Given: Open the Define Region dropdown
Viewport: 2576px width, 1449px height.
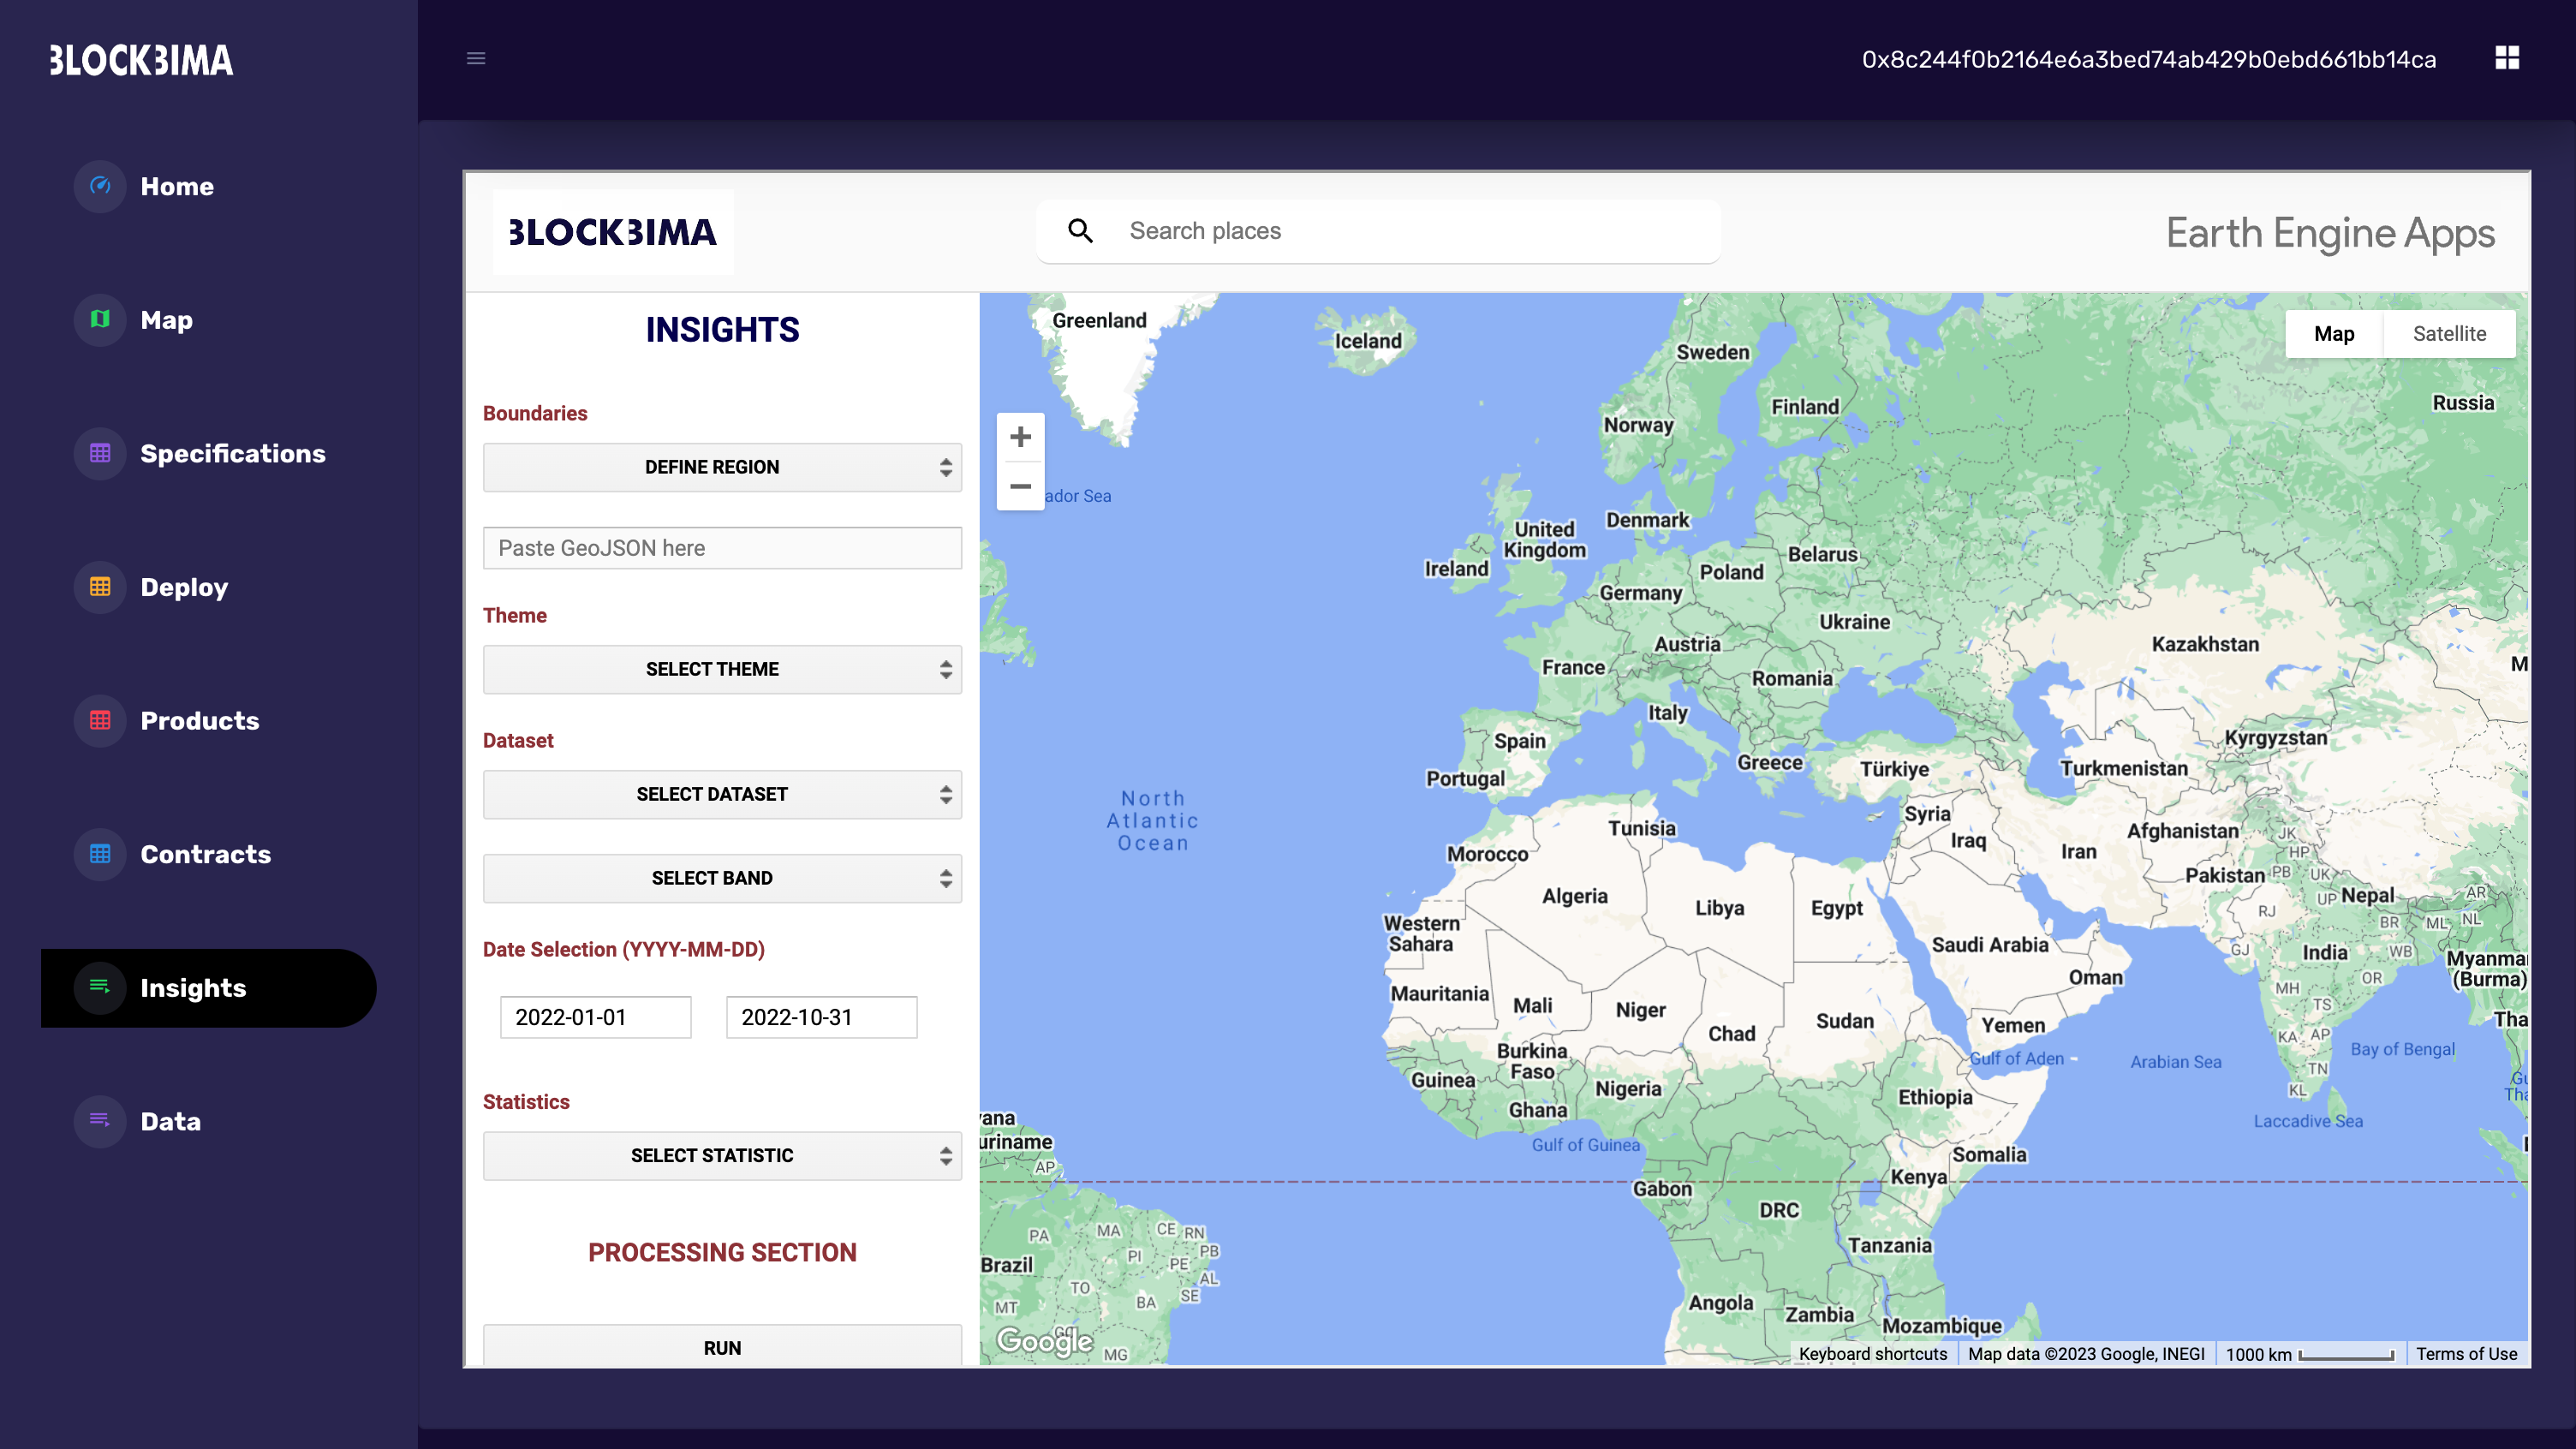Looking at the screenshot, I should point(721,467).
